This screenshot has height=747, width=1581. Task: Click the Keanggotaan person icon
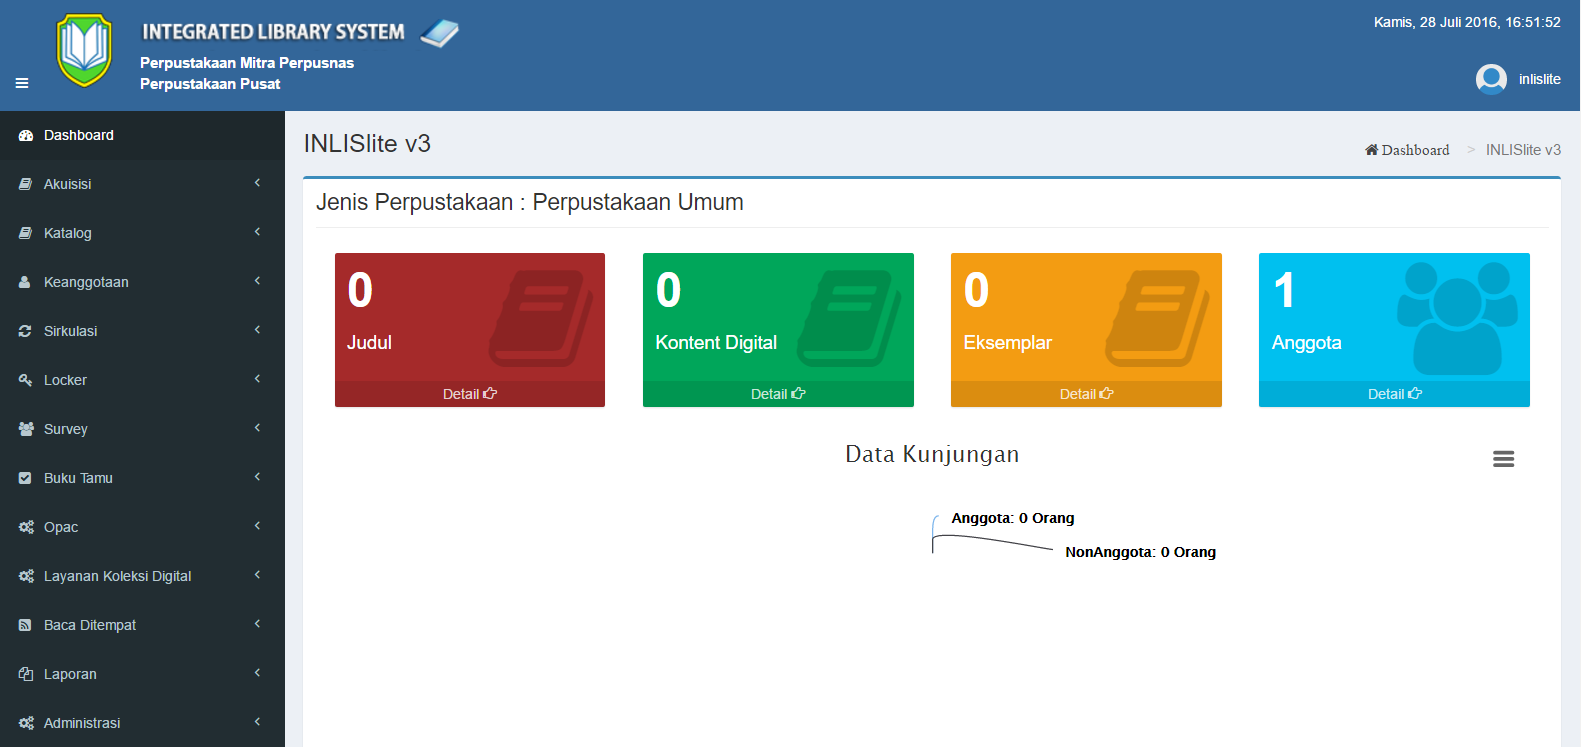(25, 282)
